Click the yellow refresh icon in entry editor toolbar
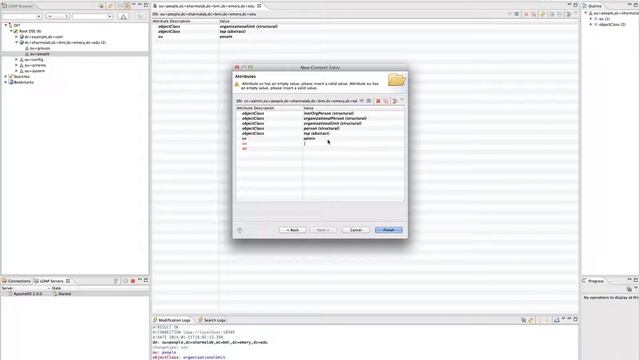 coord(543,14)
